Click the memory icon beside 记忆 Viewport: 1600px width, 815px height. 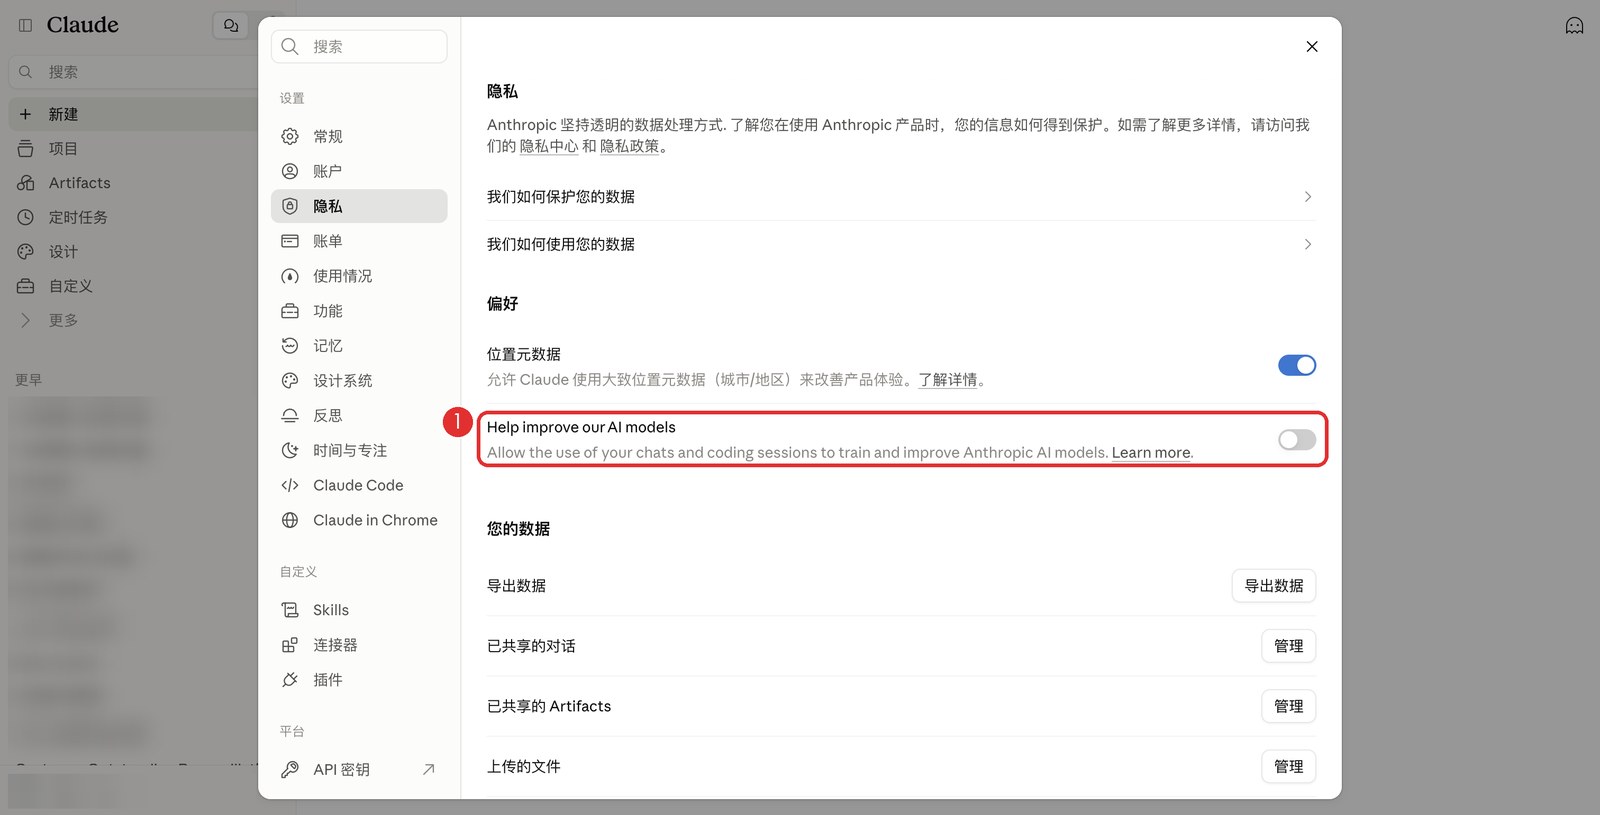[290, 345]
